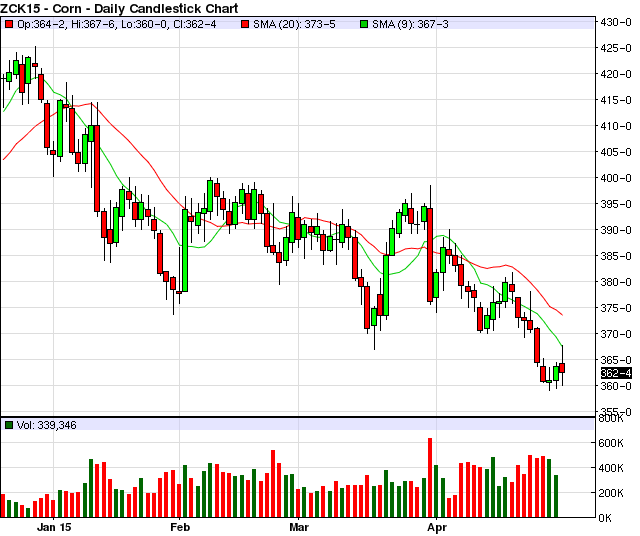Click the 420-0 price axis label
640x536 pixels.
click(x=616, y=74)
